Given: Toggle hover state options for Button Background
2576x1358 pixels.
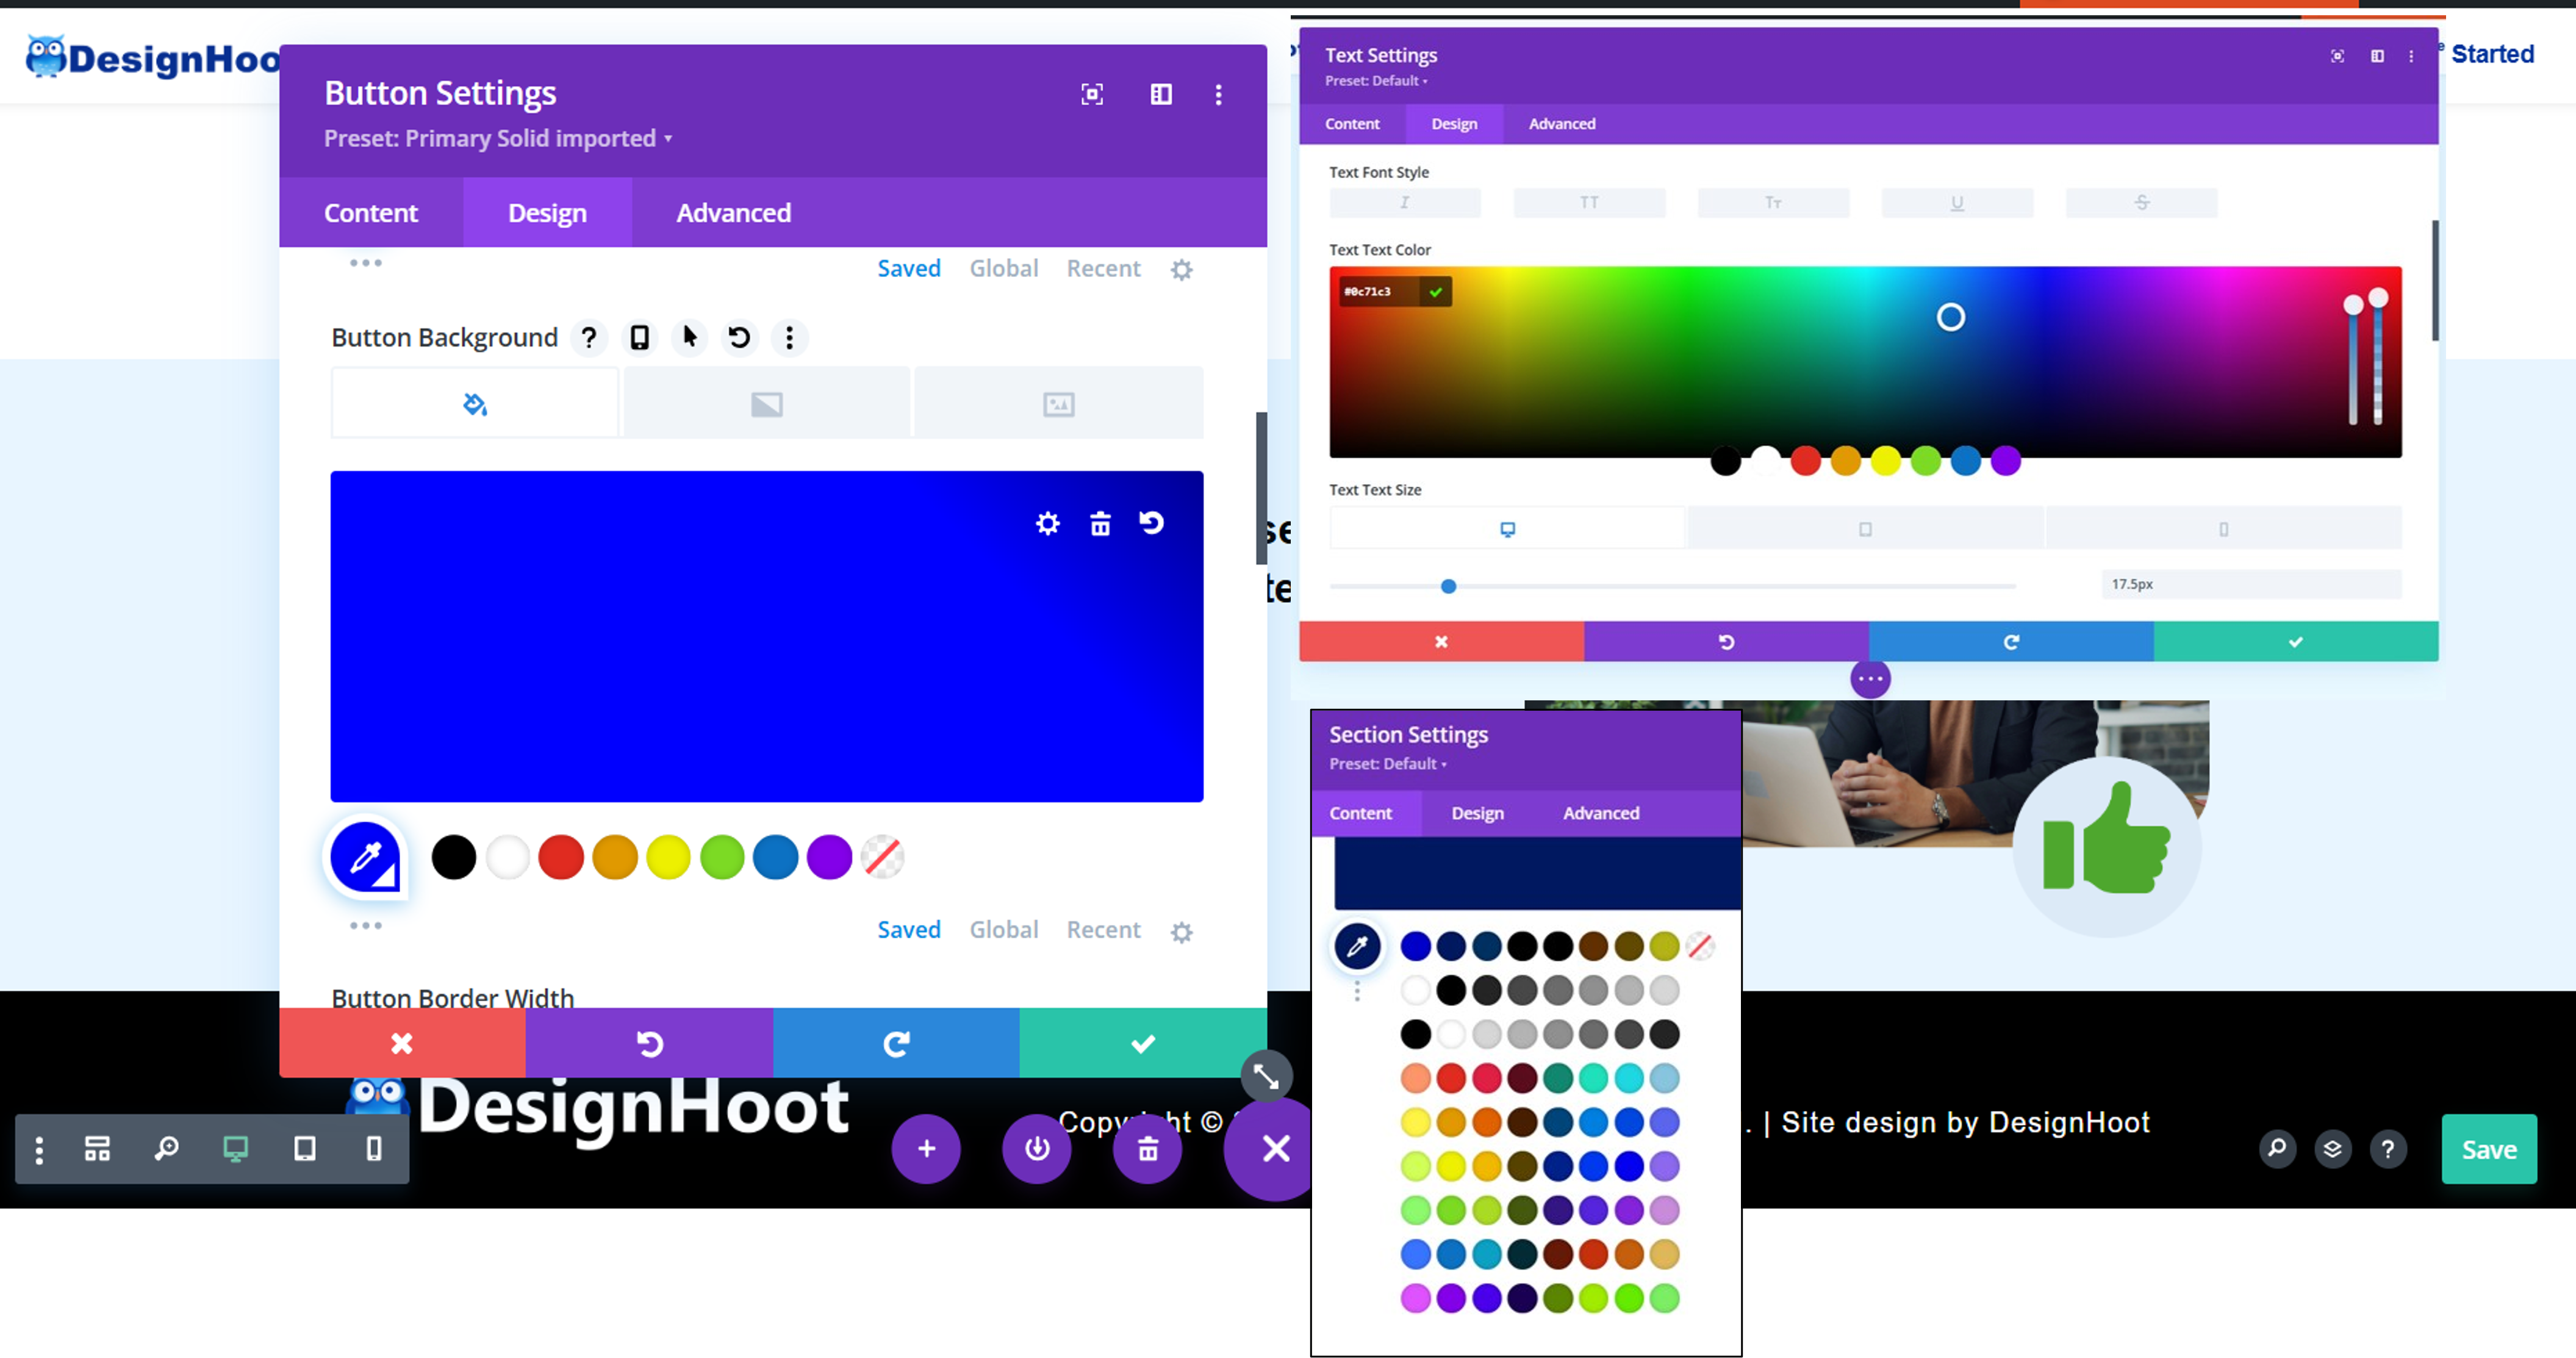Looking at the screenshot, I should (689, 337).
